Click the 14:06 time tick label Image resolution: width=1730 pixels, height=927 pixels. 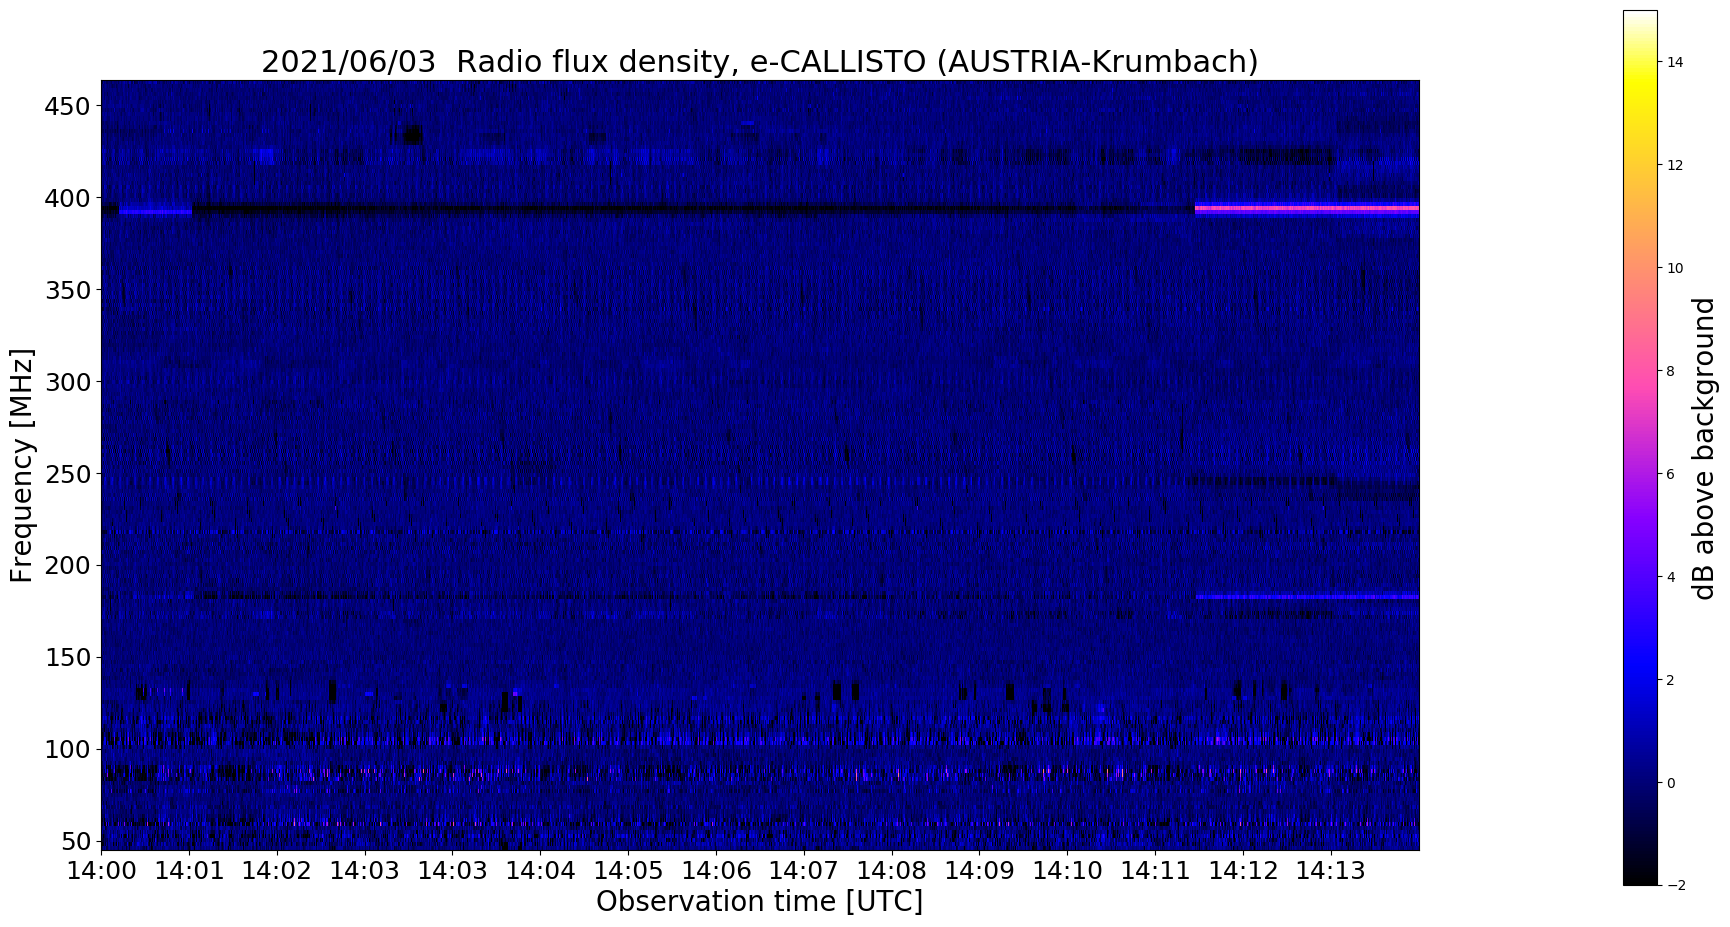point(716,870)
